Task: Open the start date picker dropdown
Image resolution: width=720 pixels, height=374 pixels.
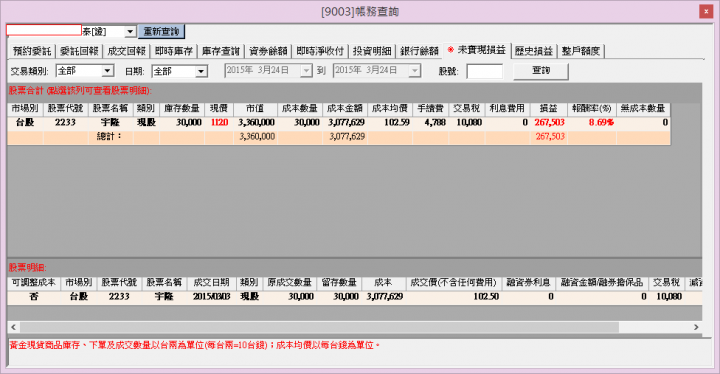Action: [x=306, y=71]
